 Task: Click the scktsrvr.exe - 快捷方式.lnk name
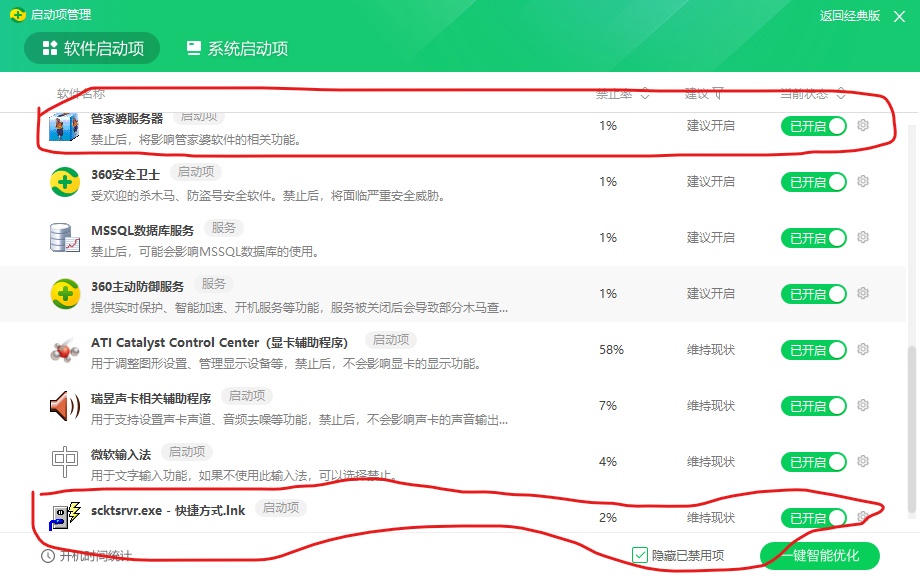(168, 510)
